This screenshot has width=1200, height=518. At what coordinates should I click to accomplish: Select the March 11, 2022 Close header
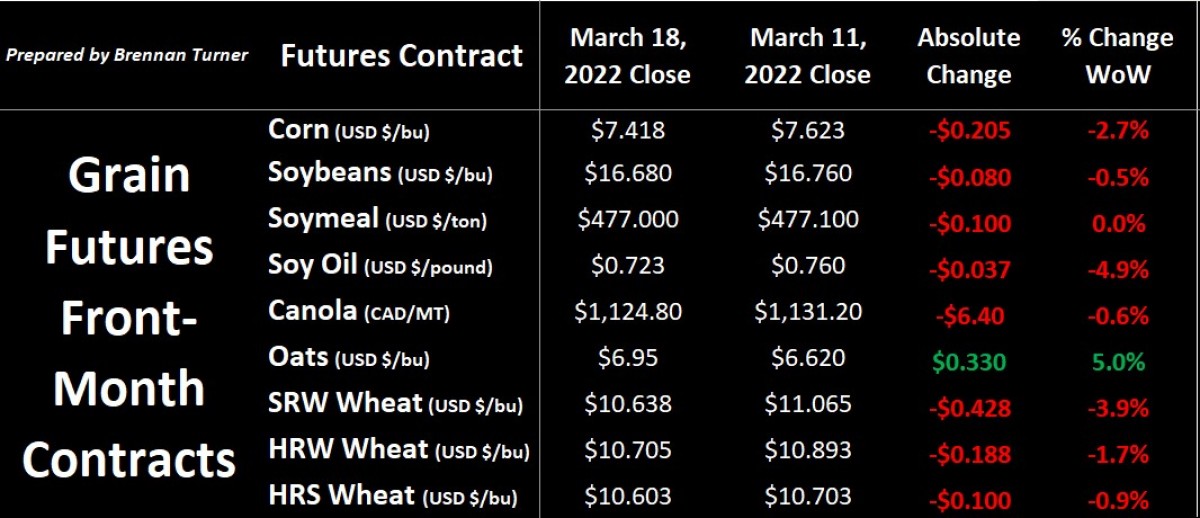[x=808, y=56]
